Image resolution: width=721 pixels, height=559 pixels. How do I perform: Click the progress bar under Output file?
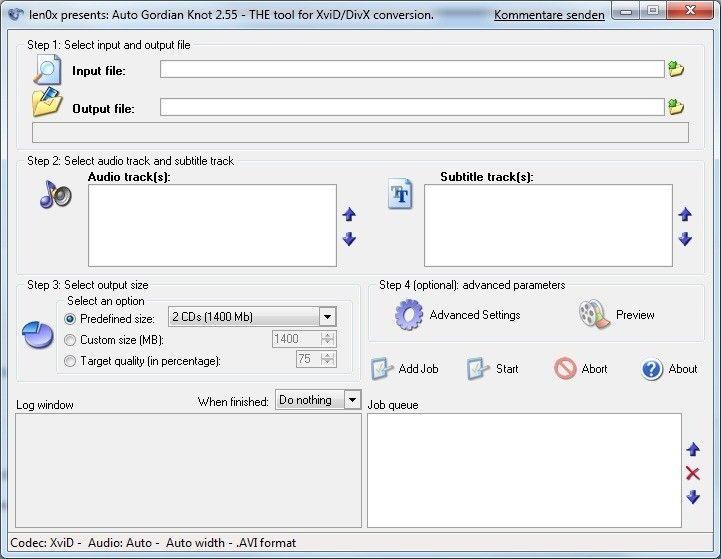360,132
